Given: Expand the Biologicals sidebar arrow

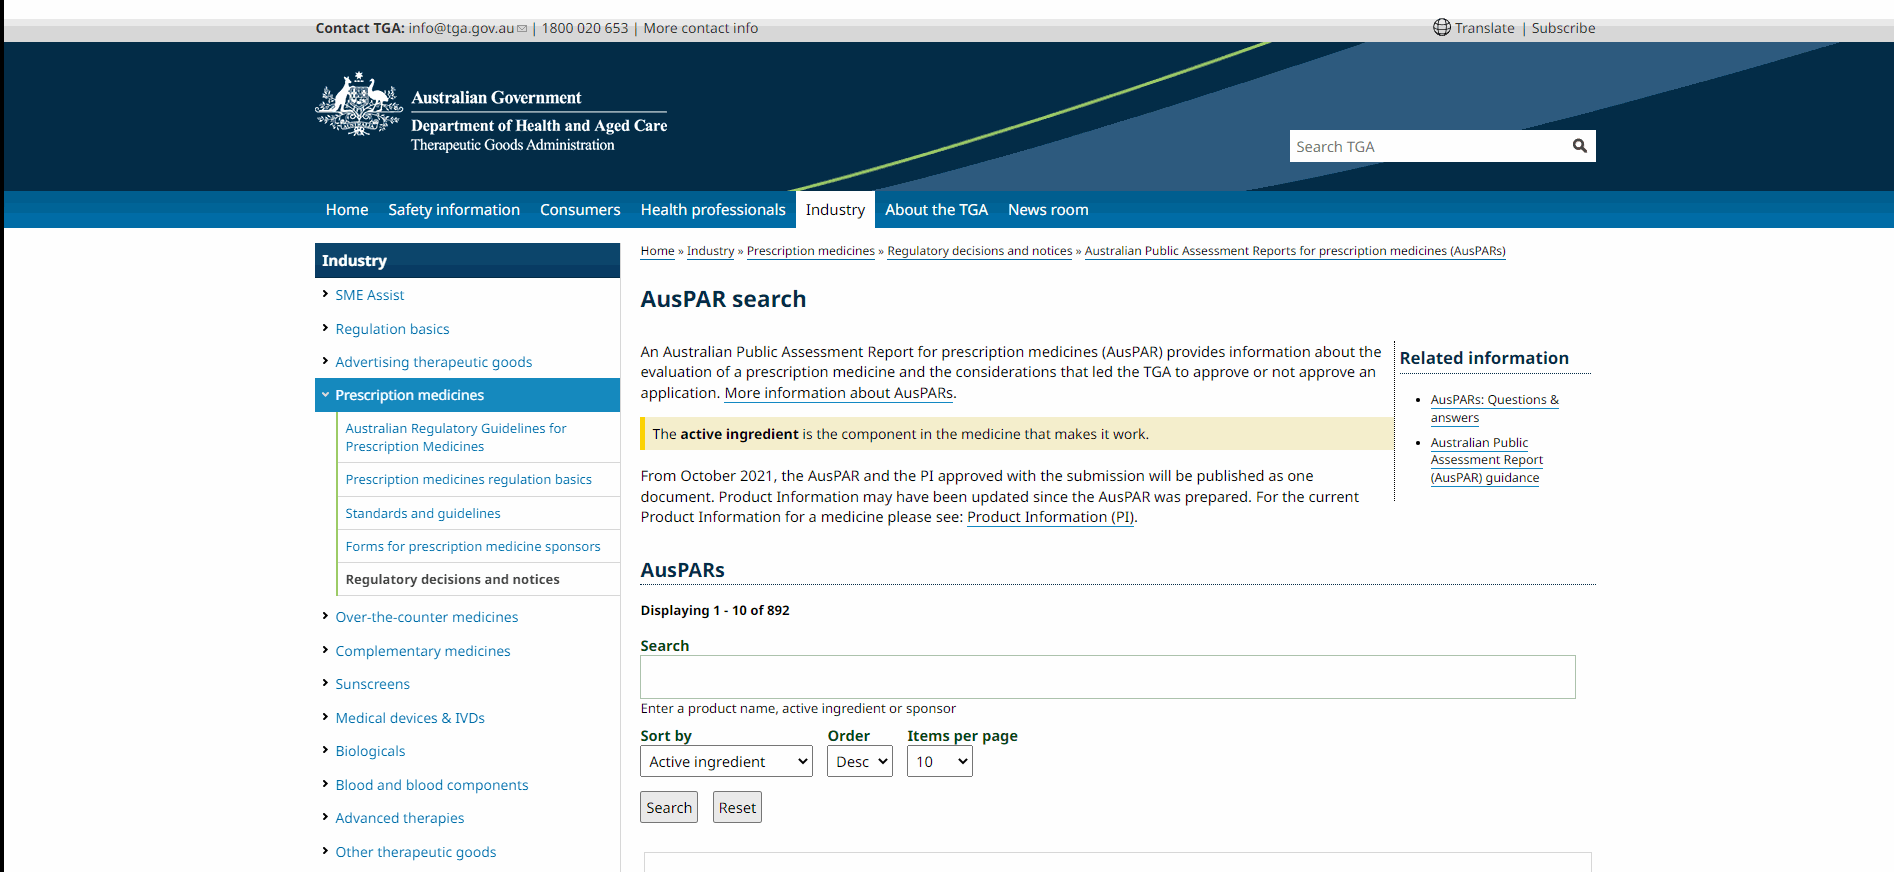Looking at the screenshot, I should [325, 750].
